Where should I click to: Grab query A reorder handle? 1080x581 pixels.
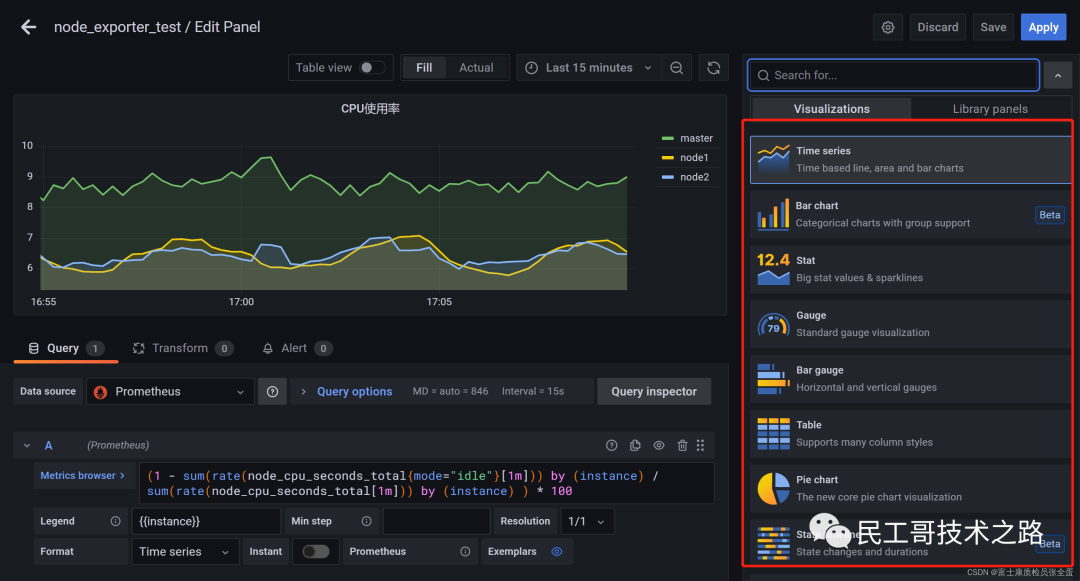700,445
